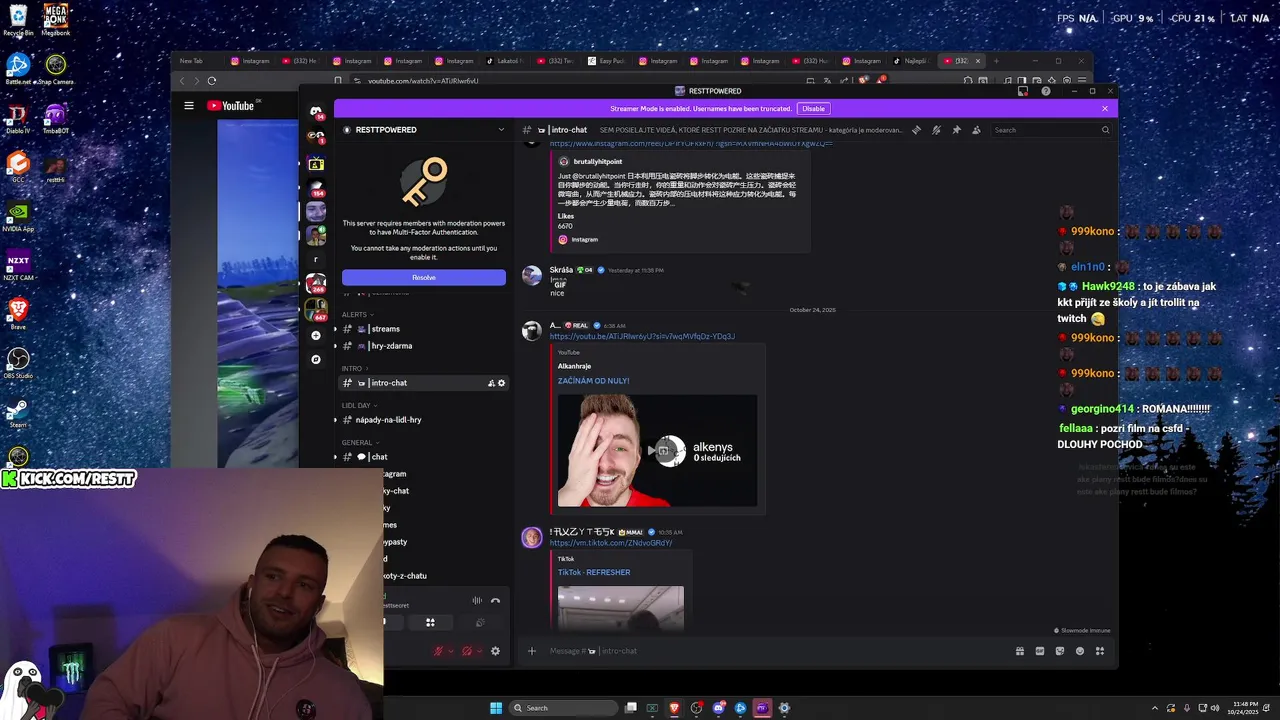Open youtu.be link in chat message
Viewport: 1280px width, 720px height.
coord(642,336)
